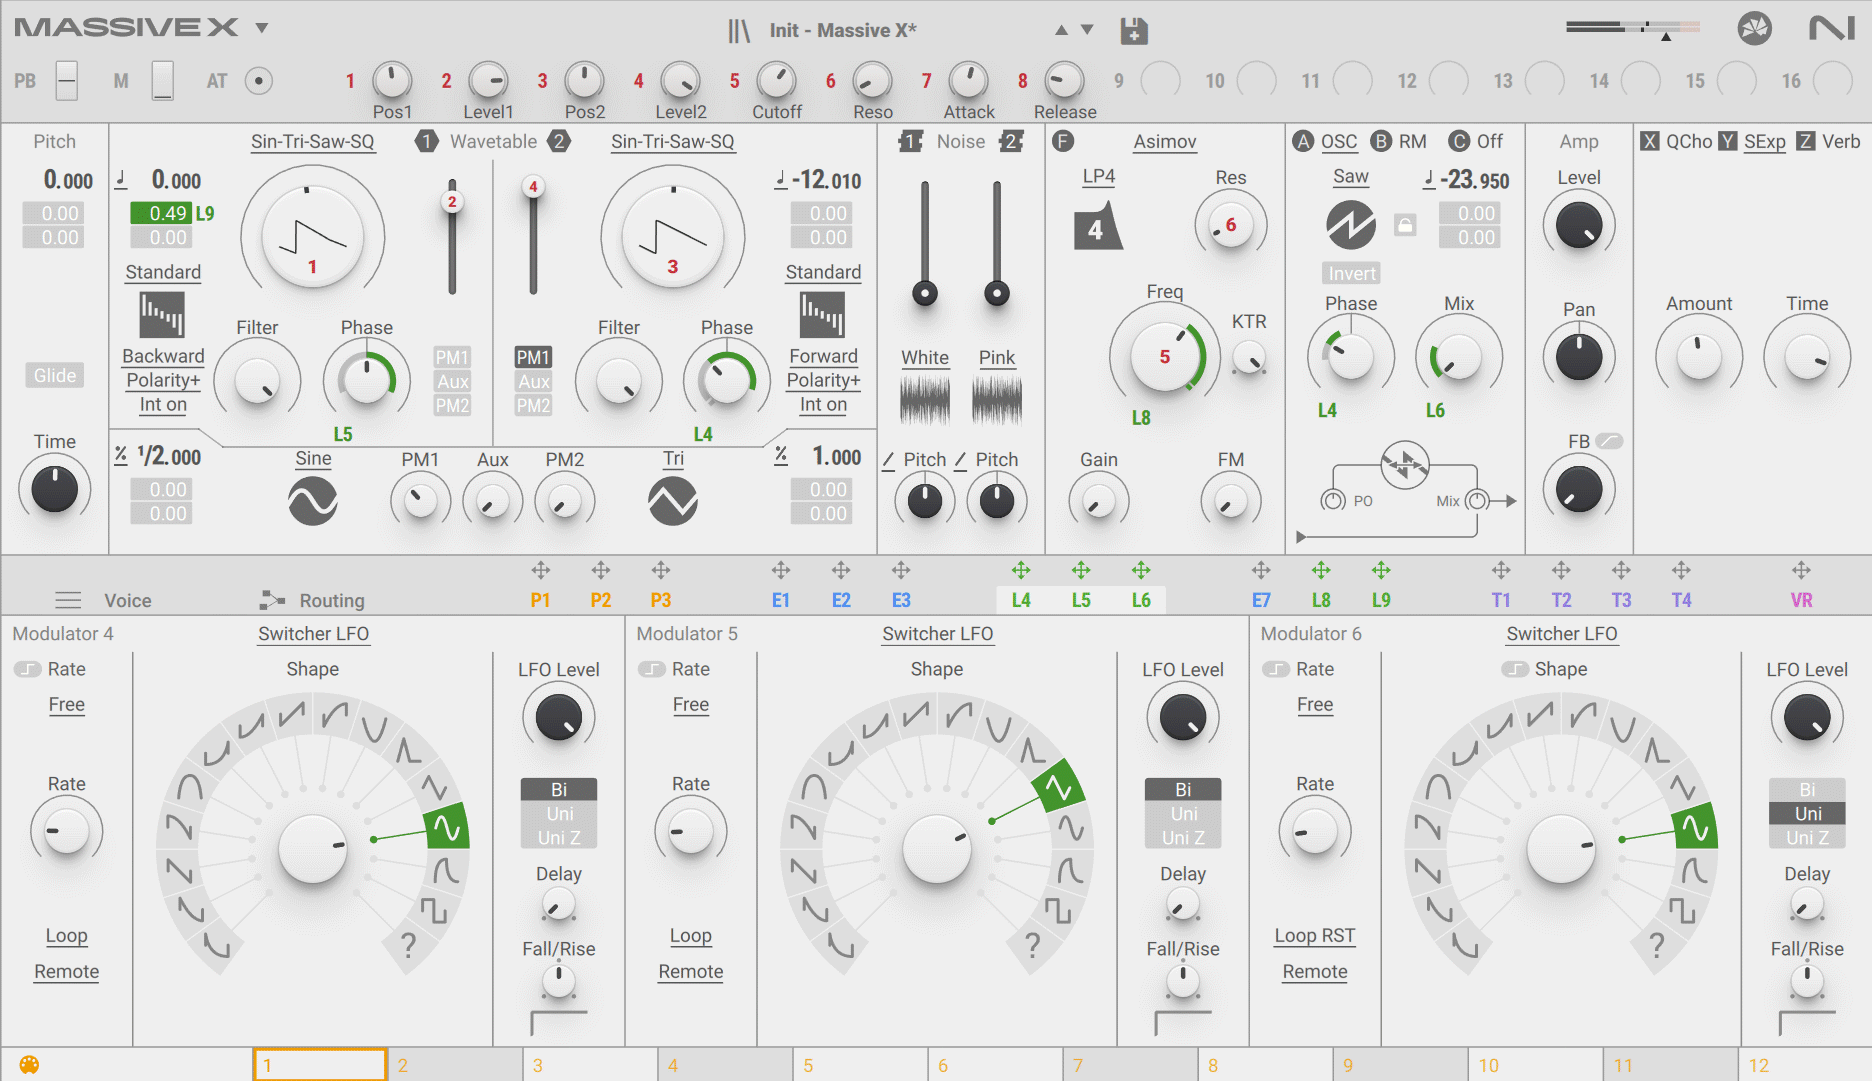This screenshot has width=1872, height=1081.
Task: Open the hamburger menu beside Voice
Action: [68, 600]
